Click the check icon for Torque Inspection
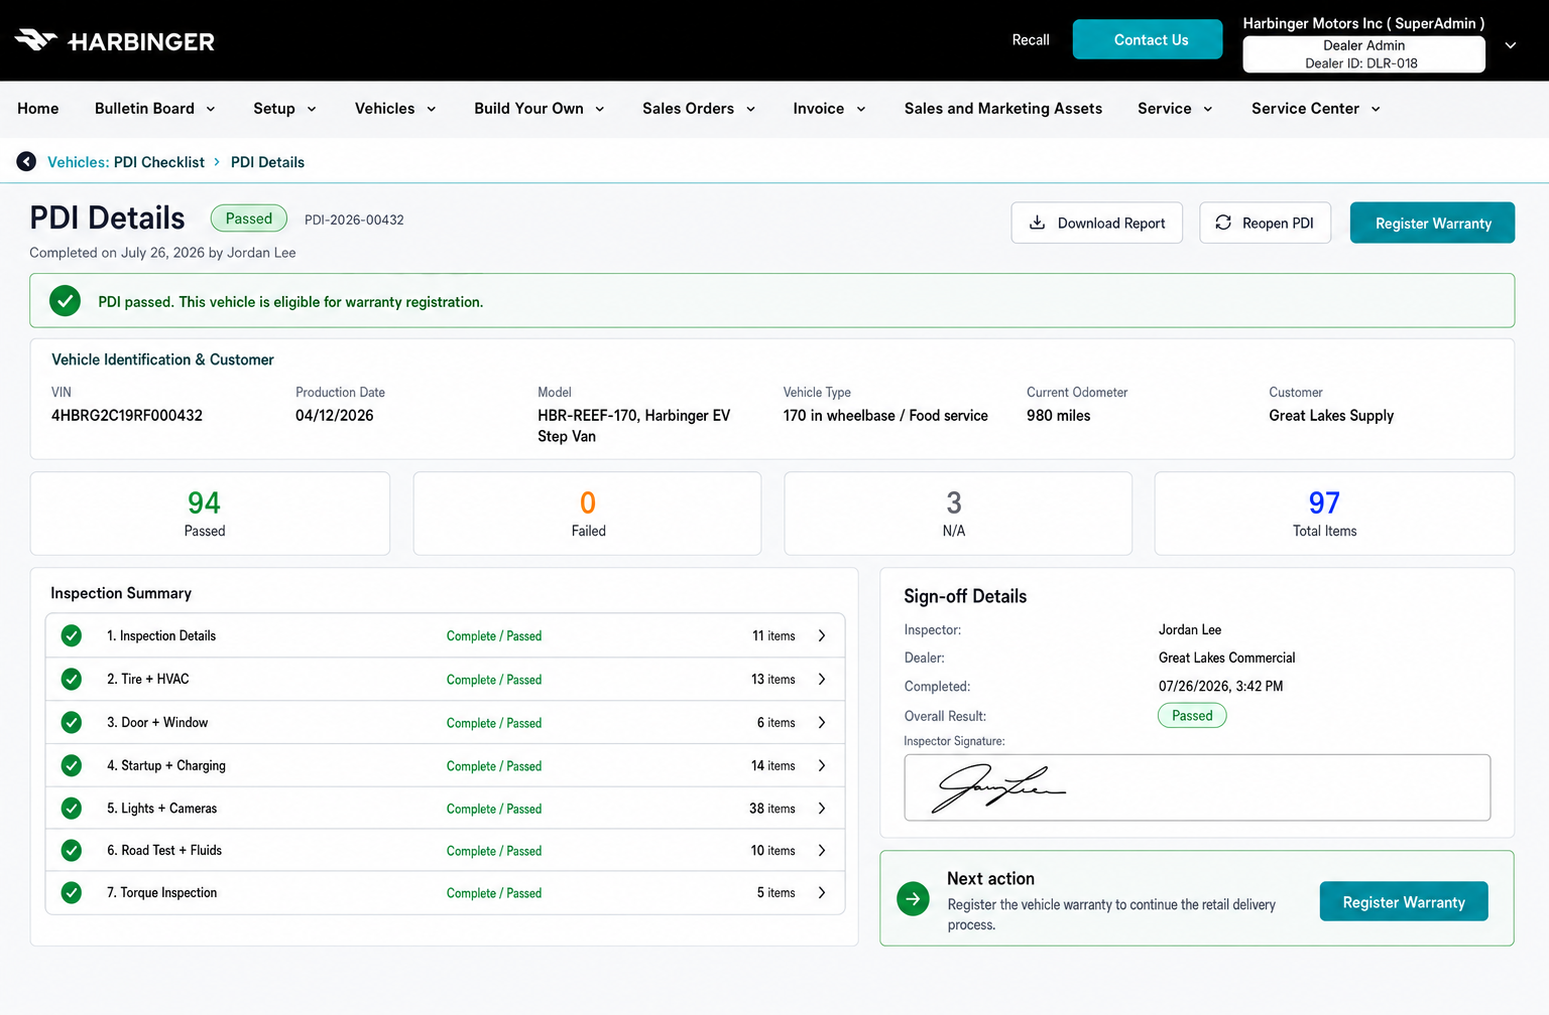 71,892
